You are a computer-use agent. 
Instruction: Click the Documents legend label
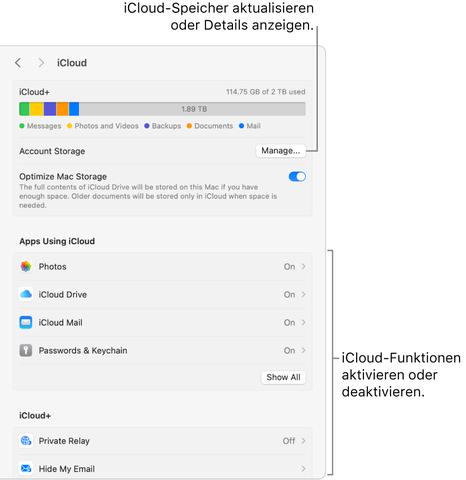coord(214,126)
